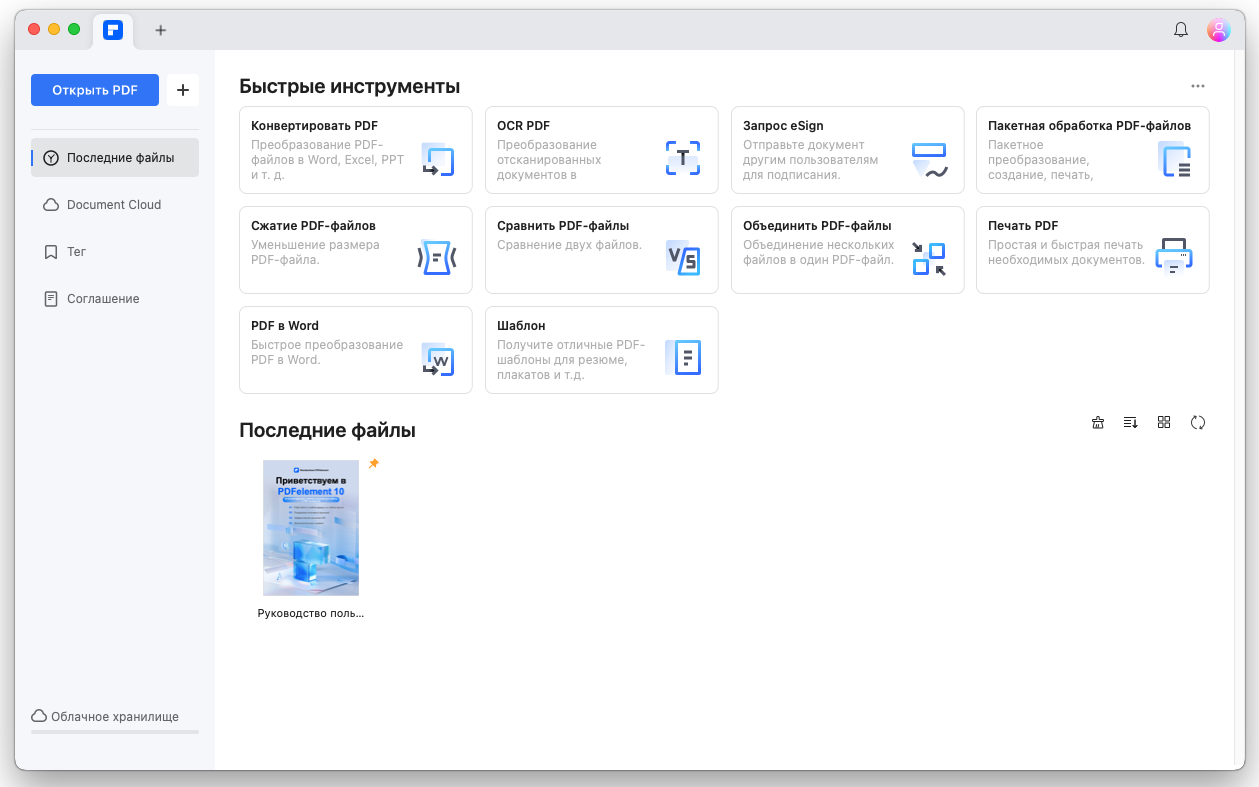This screenshot has height=787, width=1259.
Task: Click the Шаблон template icon
Action: pyautogui.click(x=683, y=357)
